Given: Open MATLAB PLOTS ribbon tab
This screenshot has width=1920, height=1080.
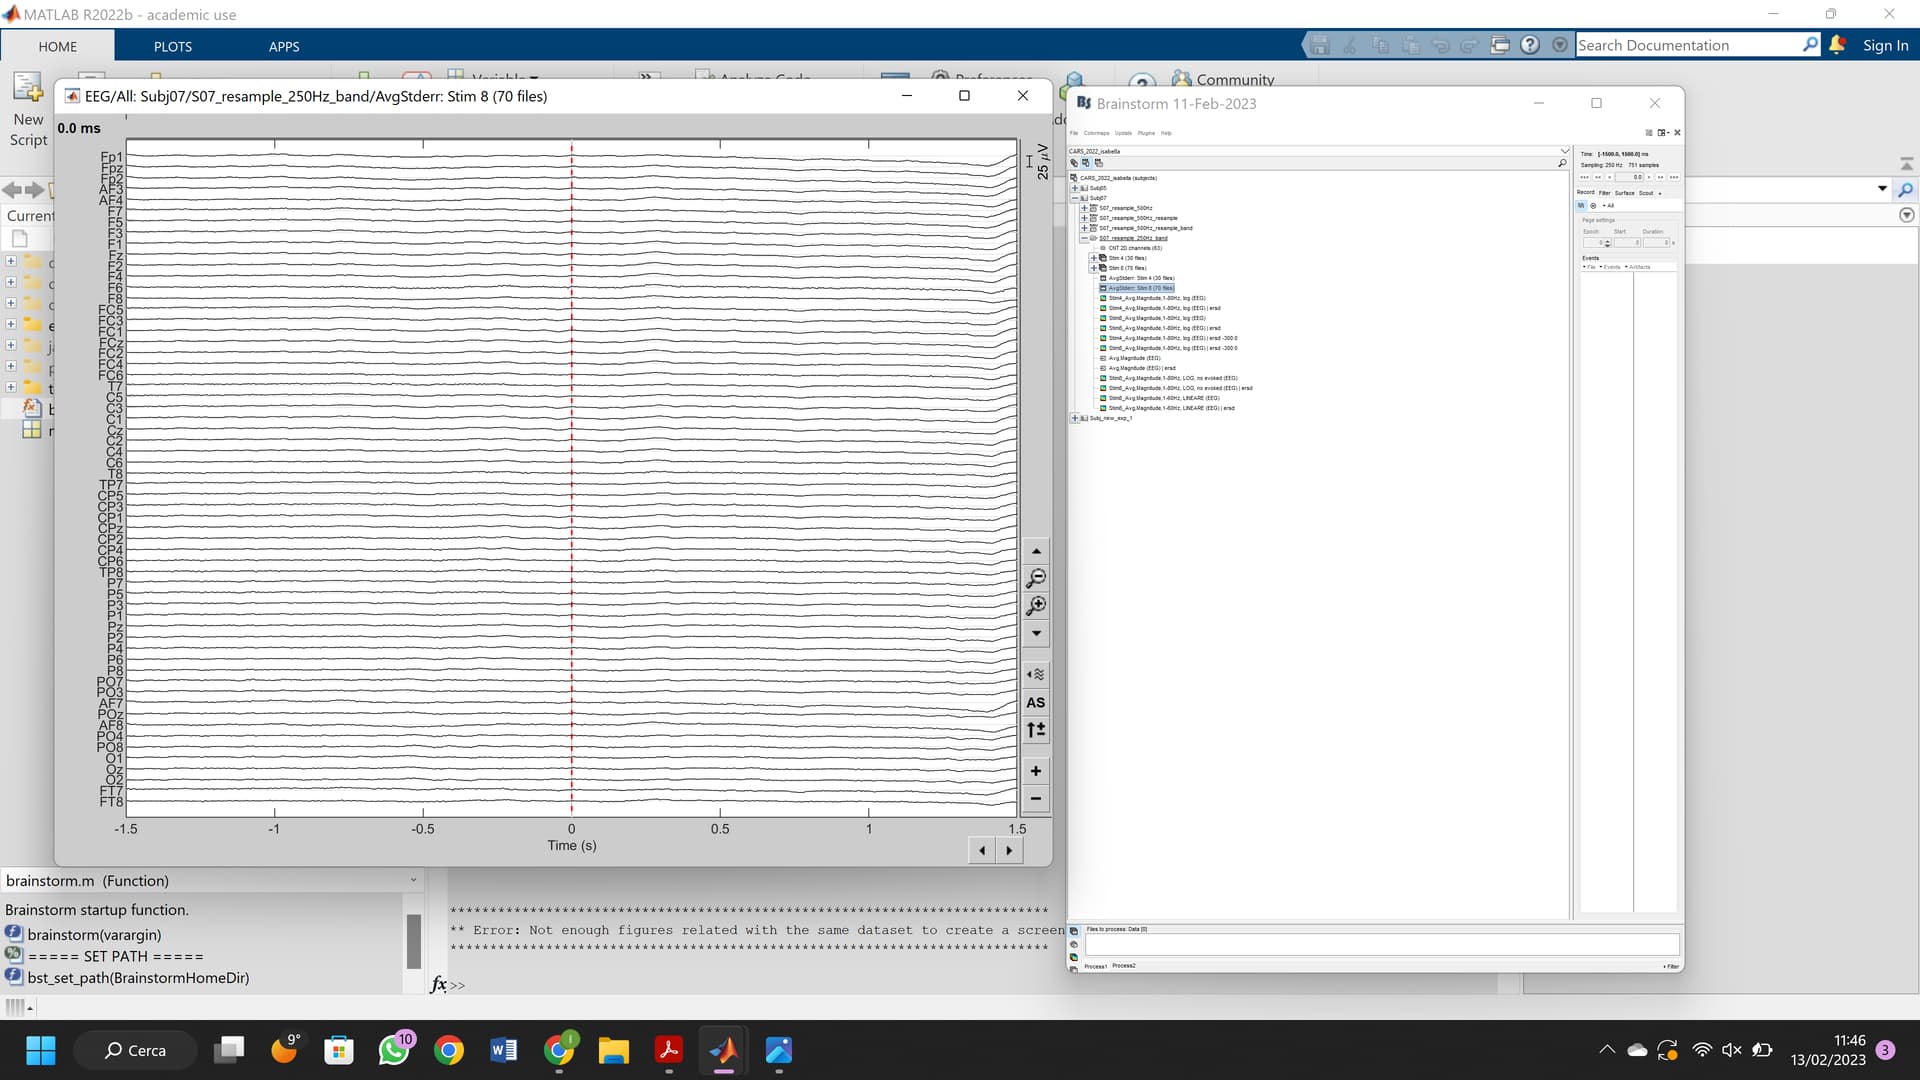Looking at the screenshot, I should click(x=173, y=46).
